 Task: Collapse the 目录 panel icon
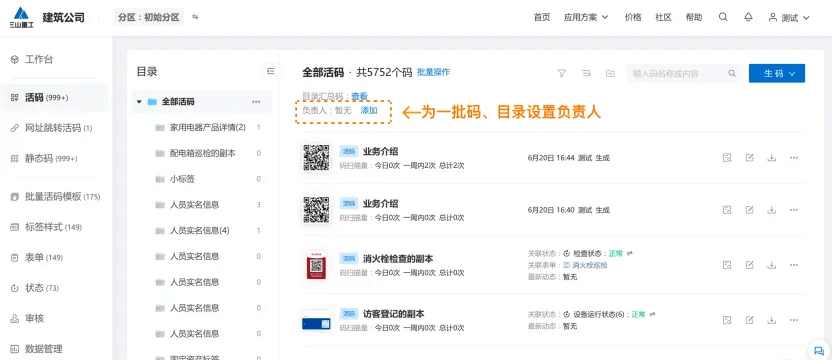(x=271, y=71)
